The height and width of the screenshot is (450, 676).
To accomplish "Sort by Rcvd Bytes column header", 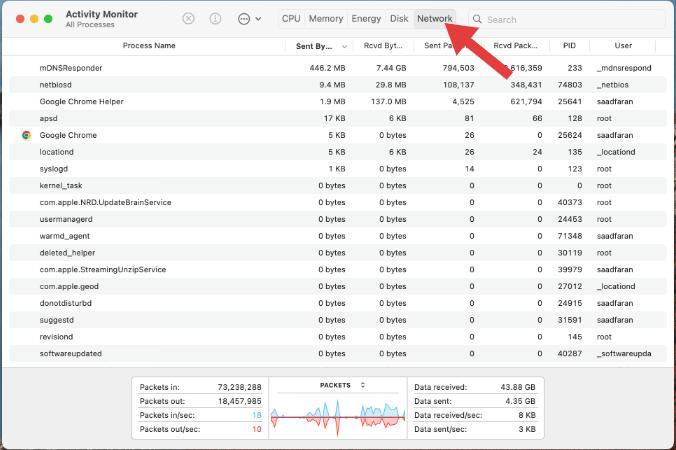I will coord(383,45).
